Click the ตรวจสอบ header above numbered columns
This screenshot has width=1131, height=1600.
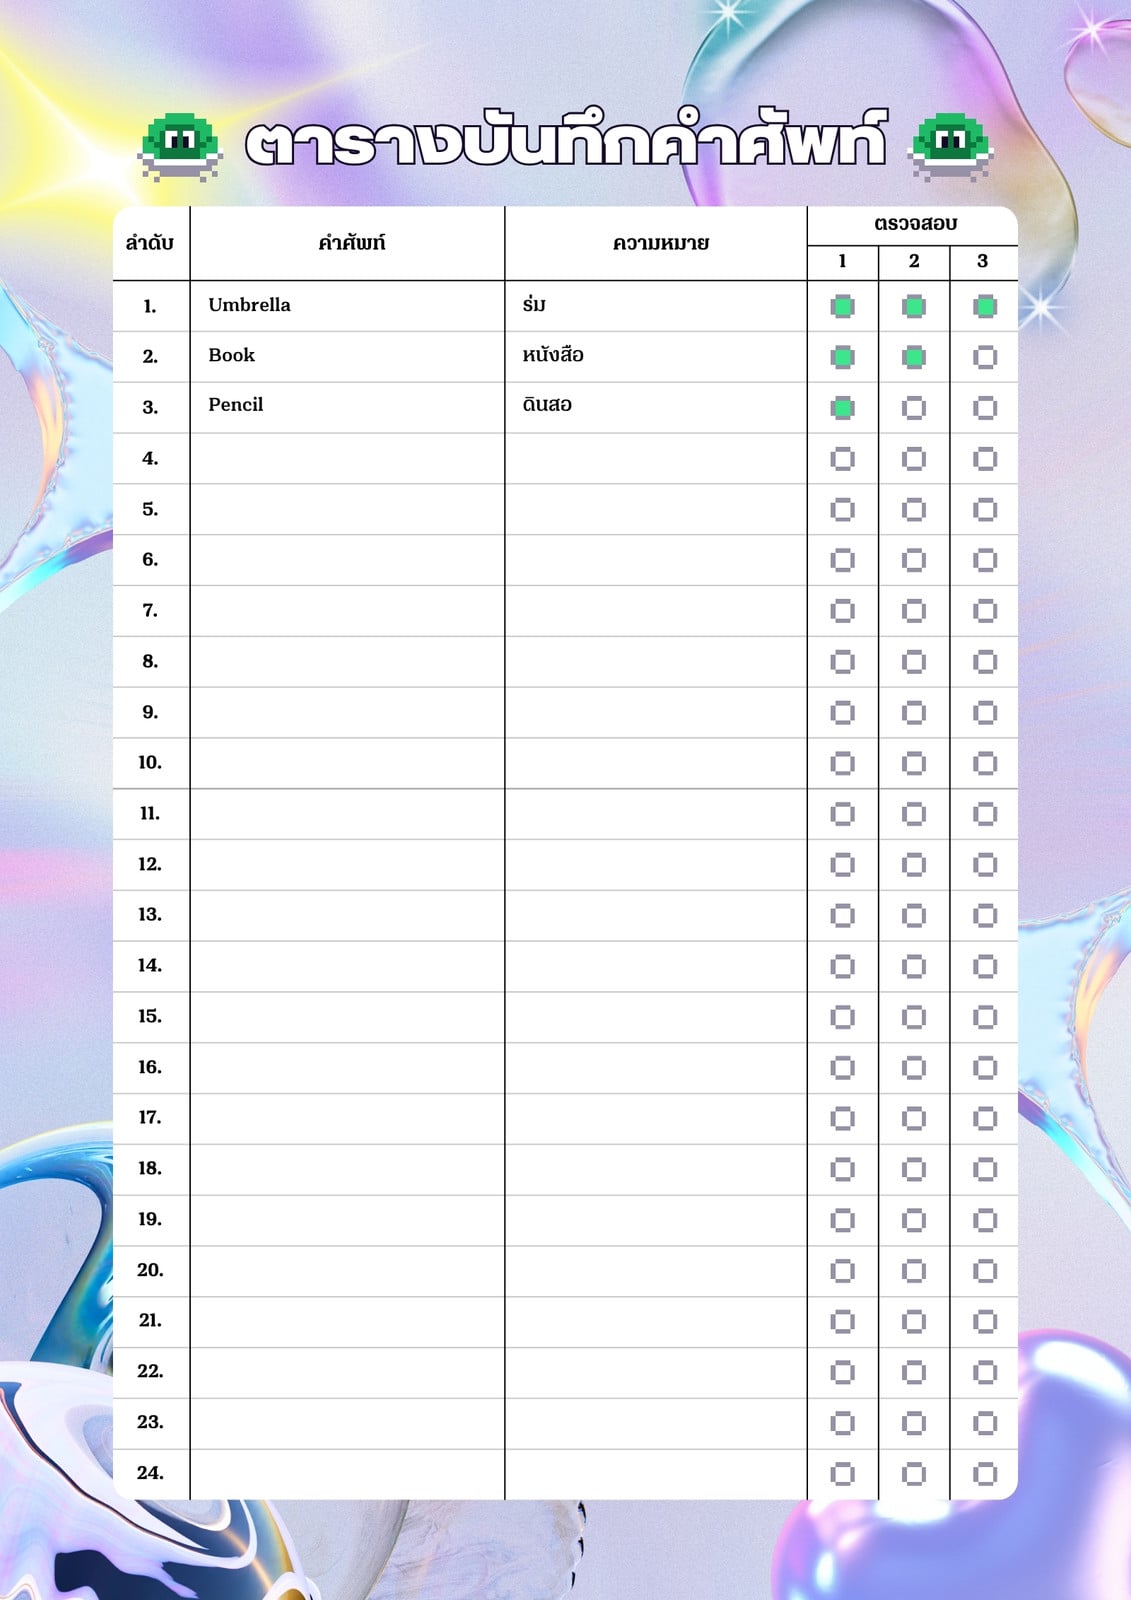point(915,224)
